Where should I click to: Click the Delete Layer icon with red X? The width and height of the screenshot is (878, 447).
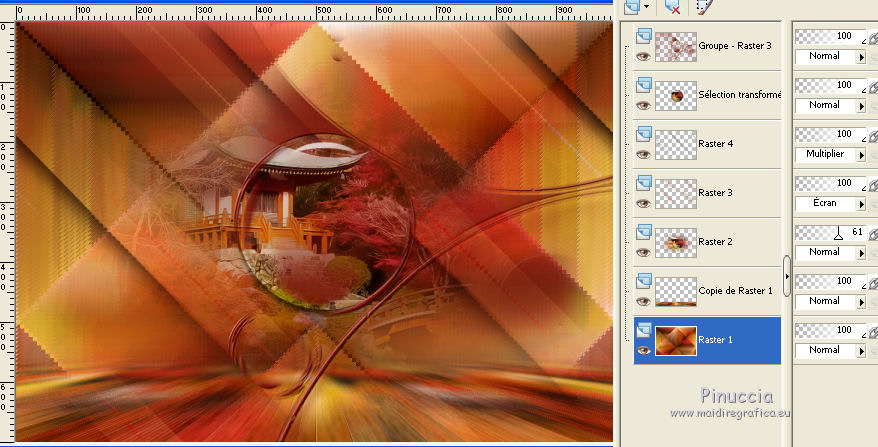point(672,6)
